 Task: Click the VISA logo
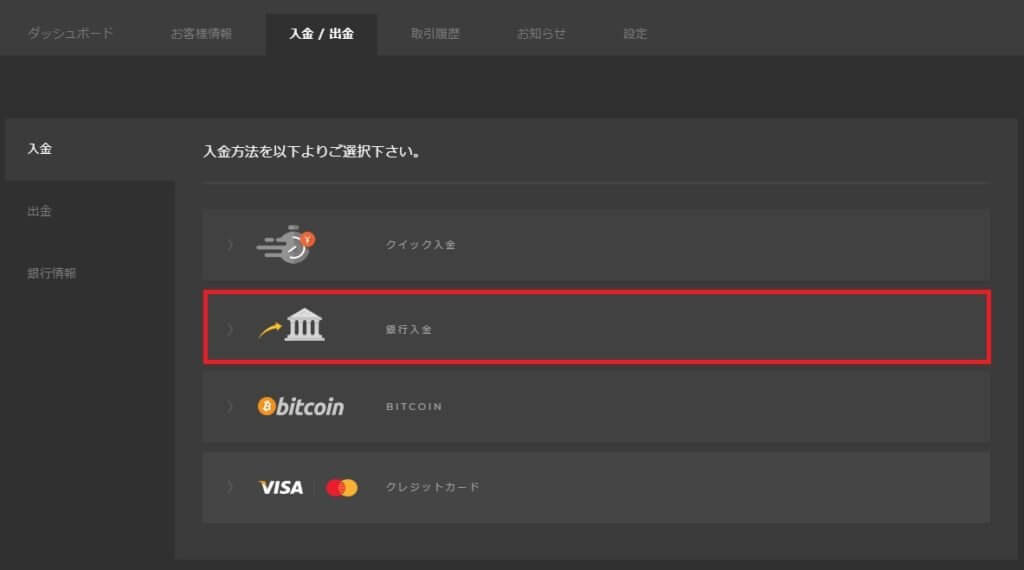click(x=281, y=487)
